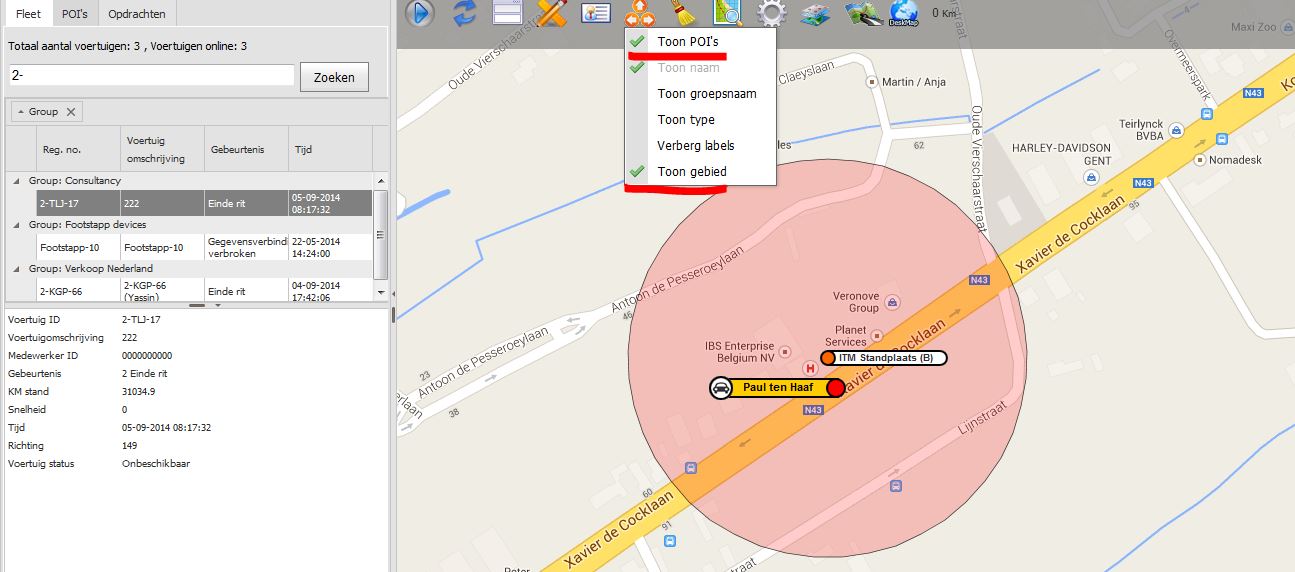
Task: Open settings with the gear icon
Action: coord(770,13)
